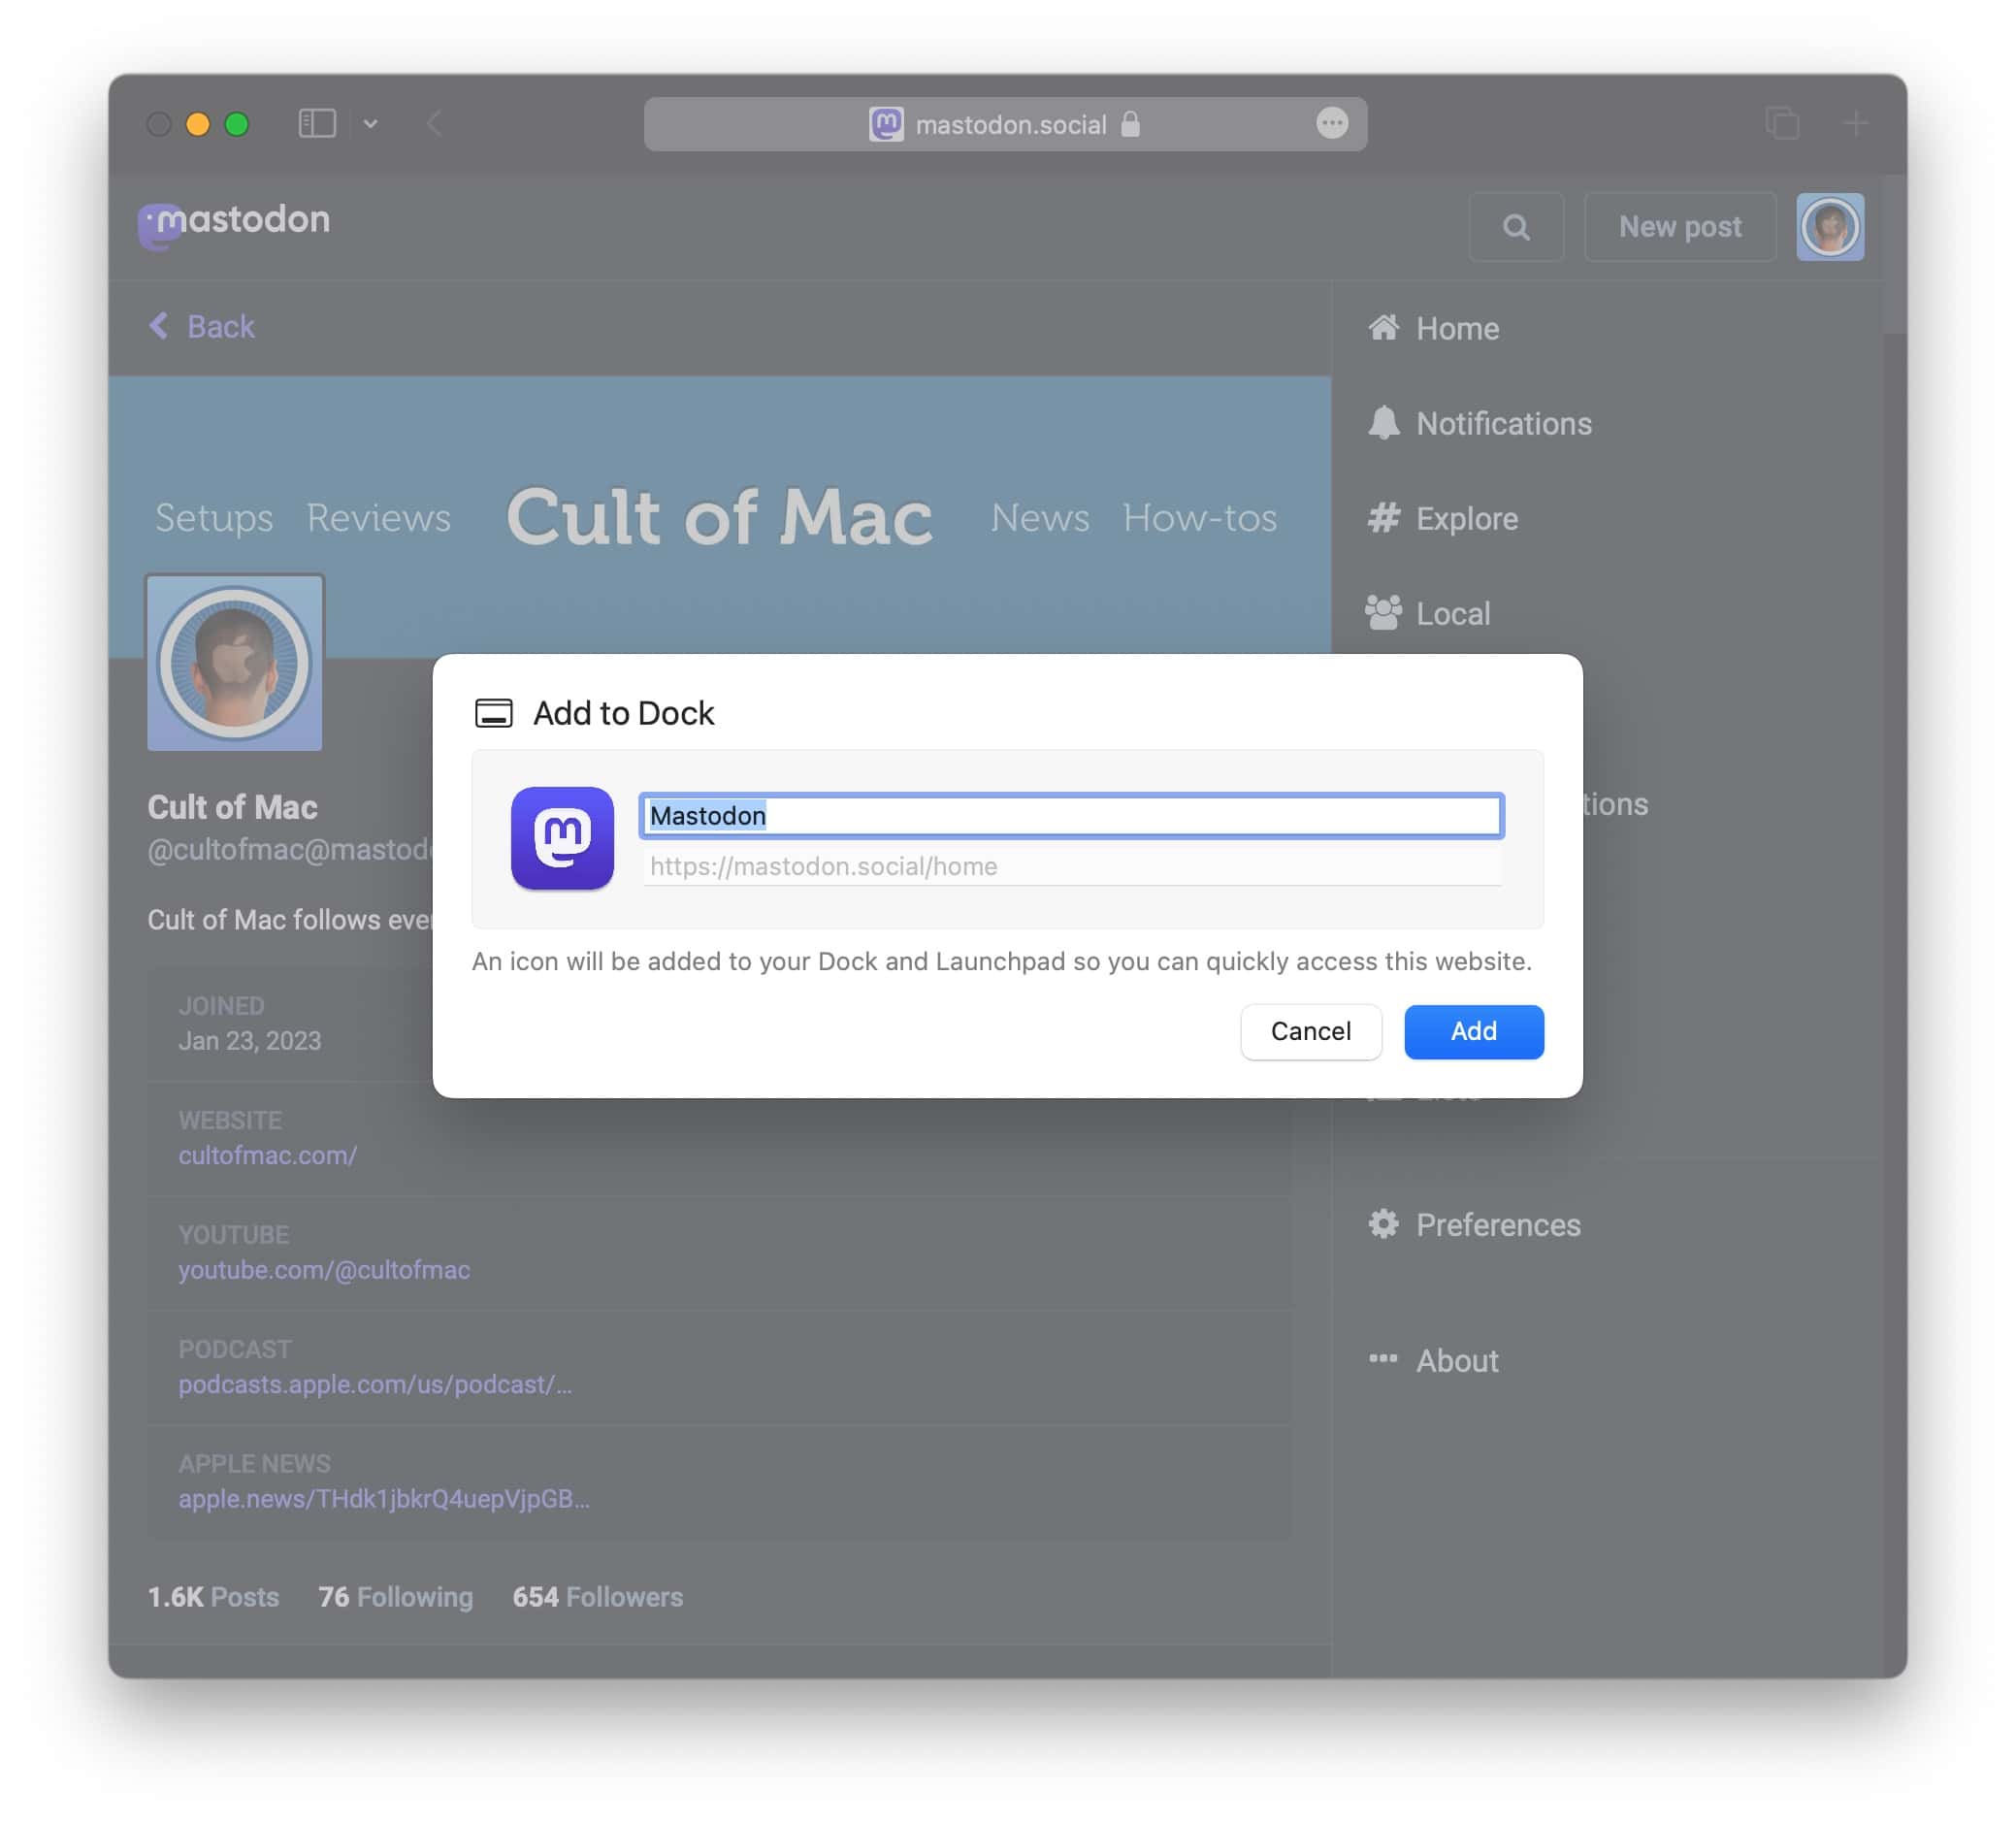
Task: Click the 654 Followers count
Action: [597, 1596]
